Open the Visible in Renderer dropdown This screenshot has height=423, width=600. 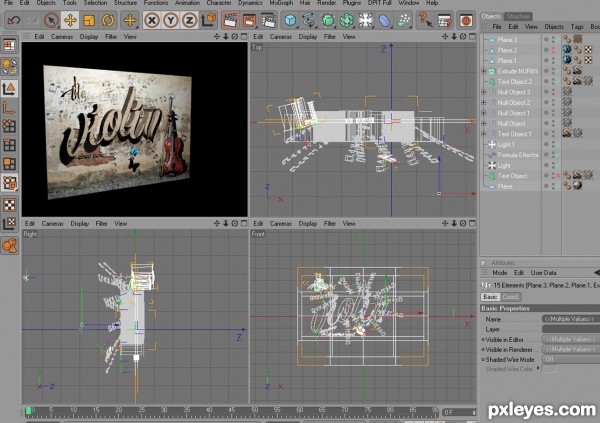pos(571,350)
